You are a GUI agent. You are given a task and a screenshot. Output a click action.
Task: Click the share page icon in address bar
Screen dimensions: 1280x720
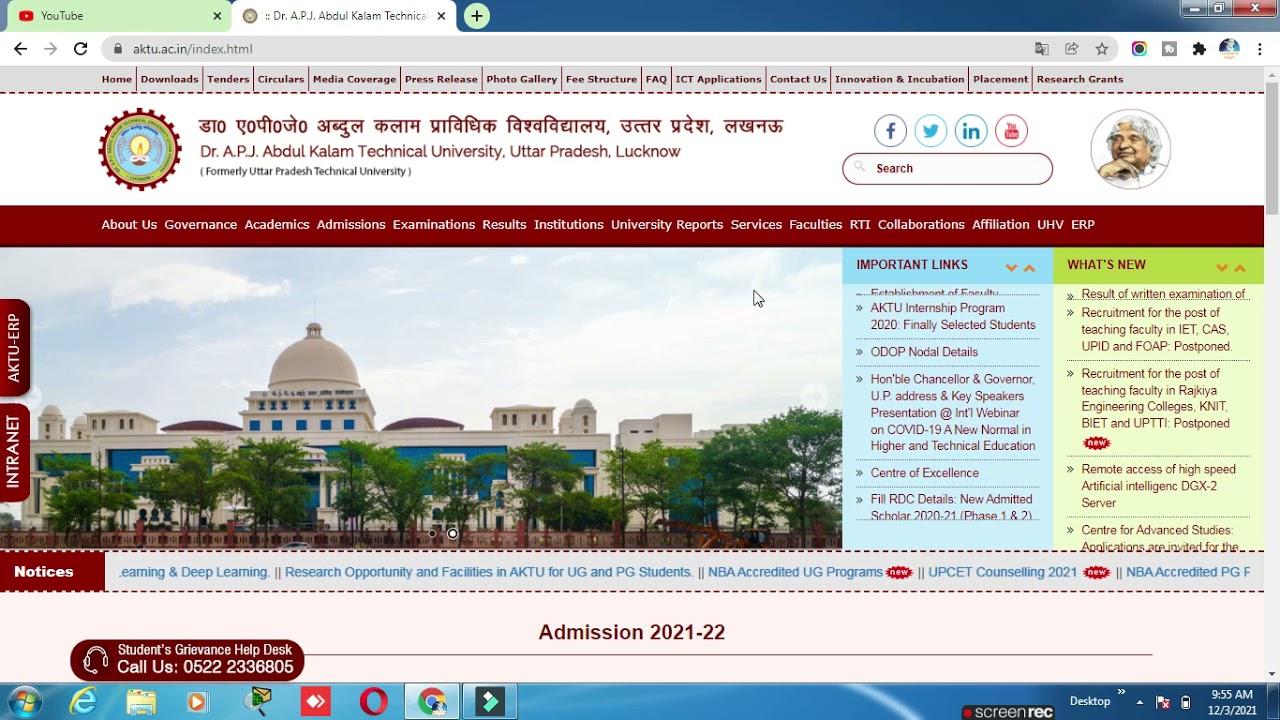[x=1071, y=48]
